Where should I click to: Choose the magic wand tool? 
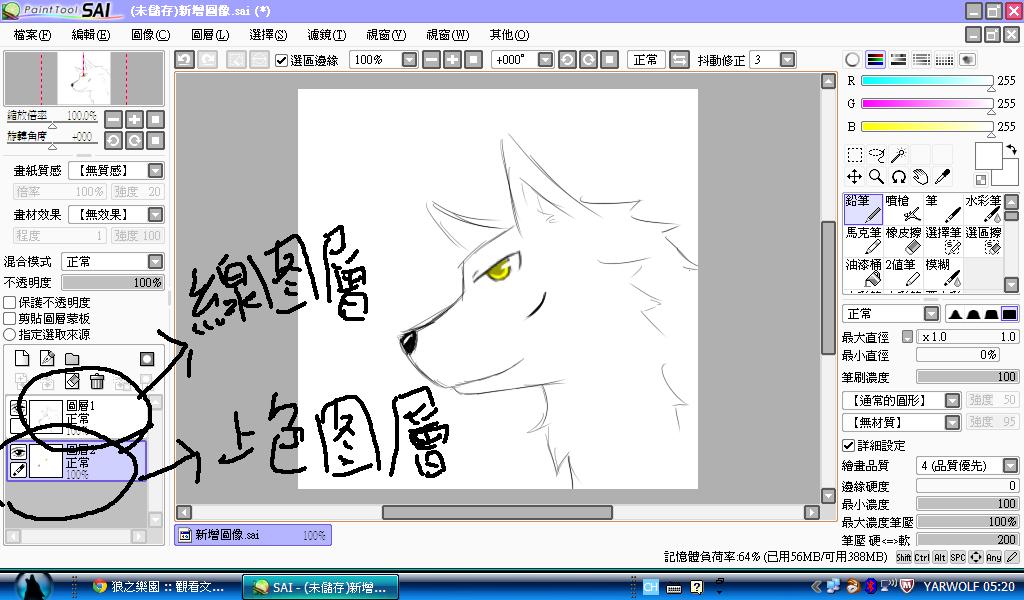click(x=899, y=155)
